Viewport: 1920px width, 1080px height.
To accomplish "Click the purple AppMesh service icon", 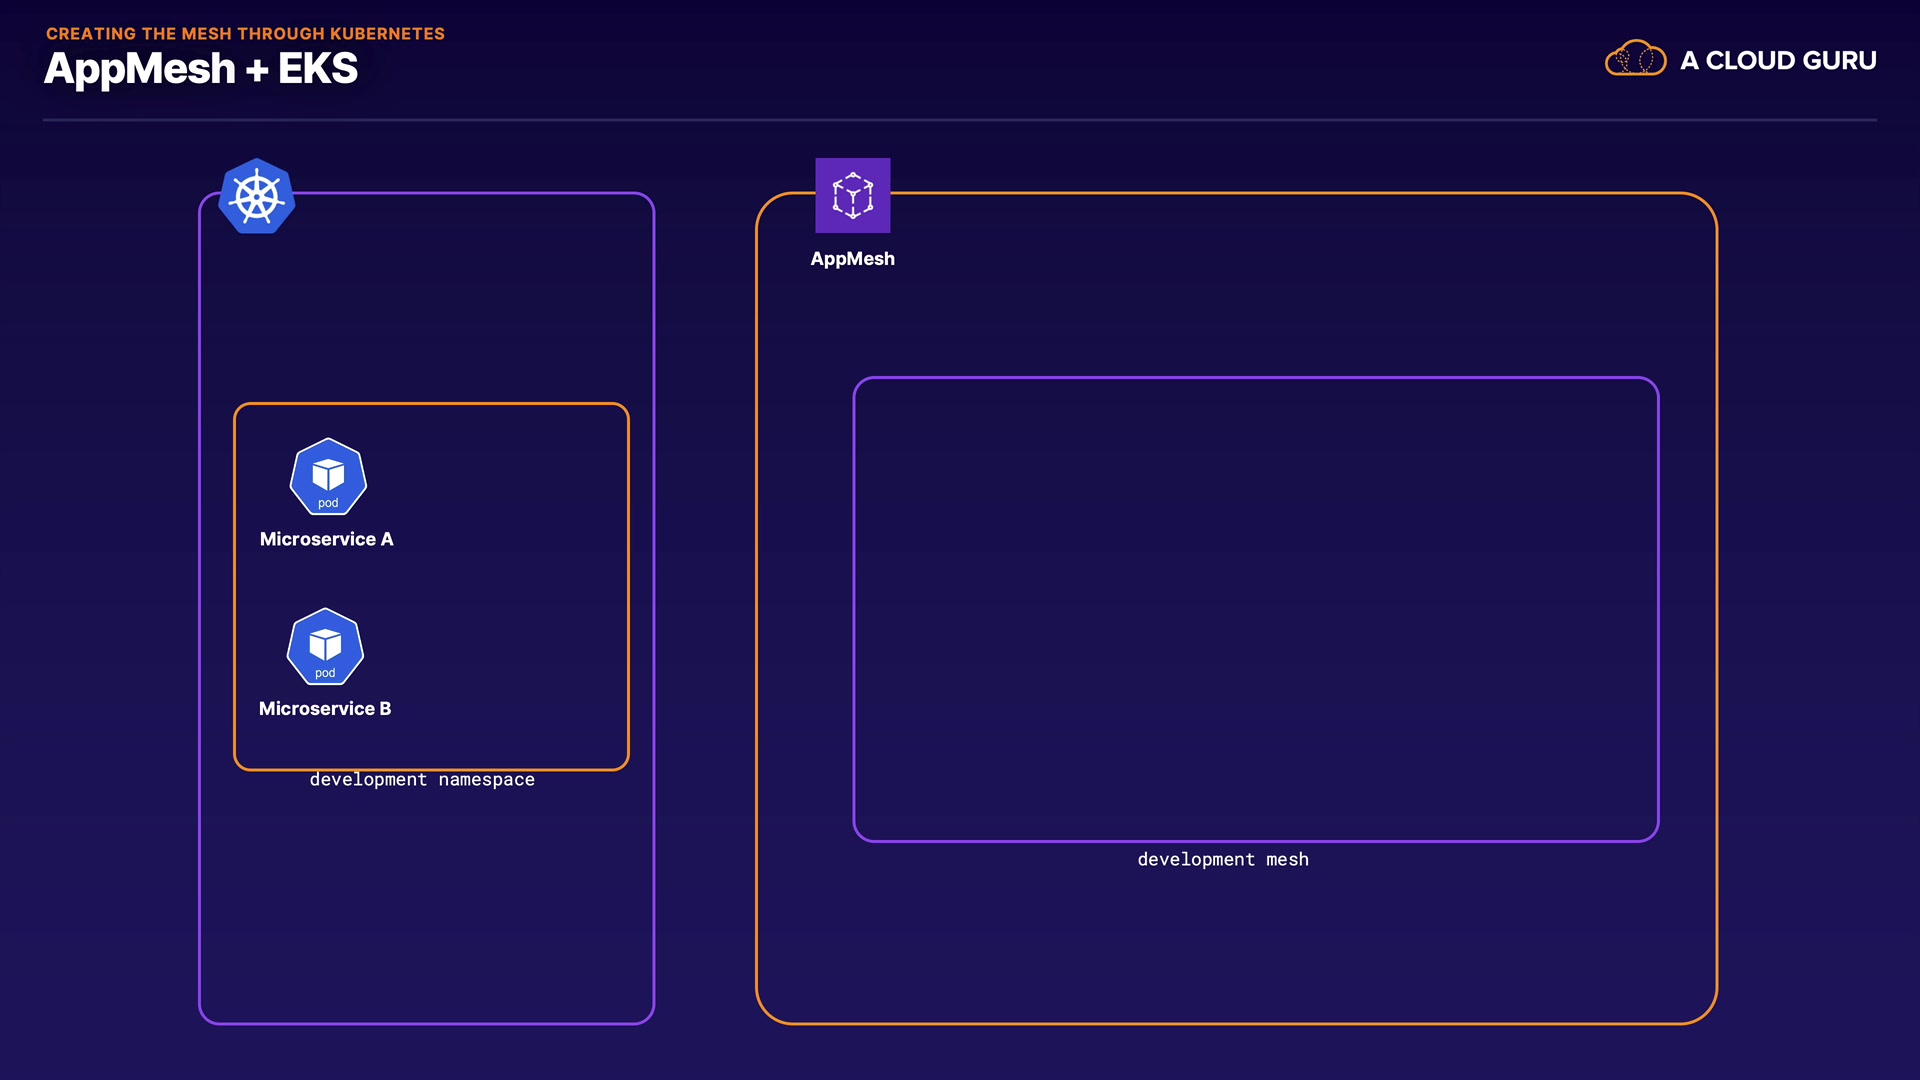I will click(852, 195).
